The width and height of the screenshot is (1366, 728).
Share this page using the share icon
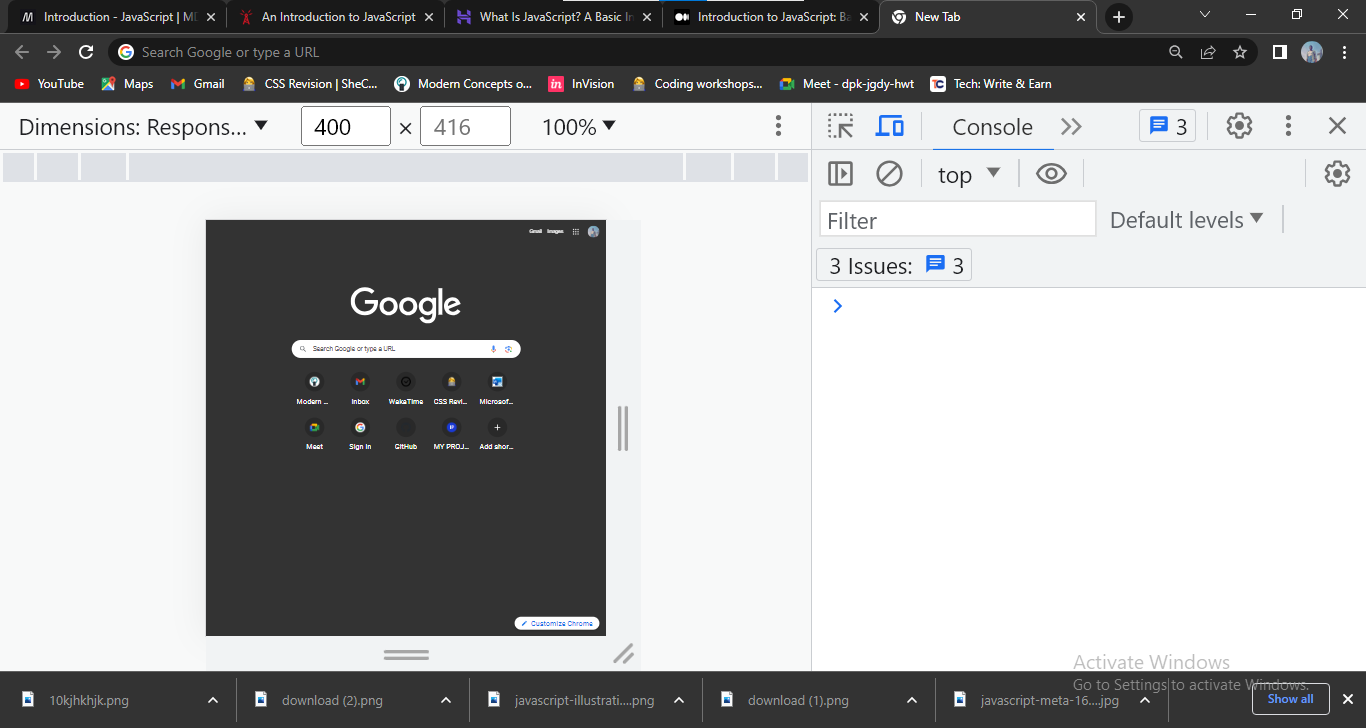click(x=1208, y=52)
